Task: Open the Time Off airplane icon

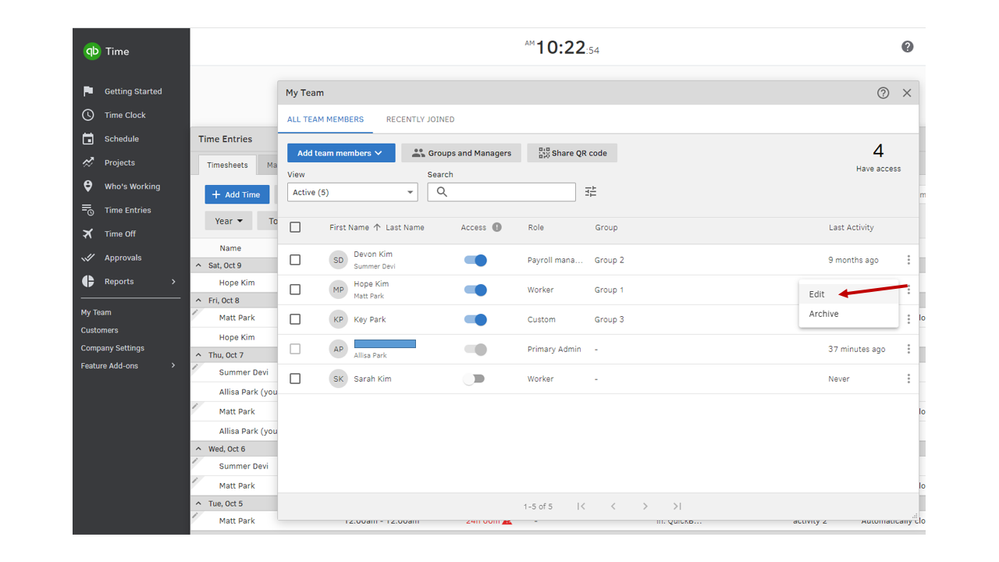Action: click(x=88, y=234)
